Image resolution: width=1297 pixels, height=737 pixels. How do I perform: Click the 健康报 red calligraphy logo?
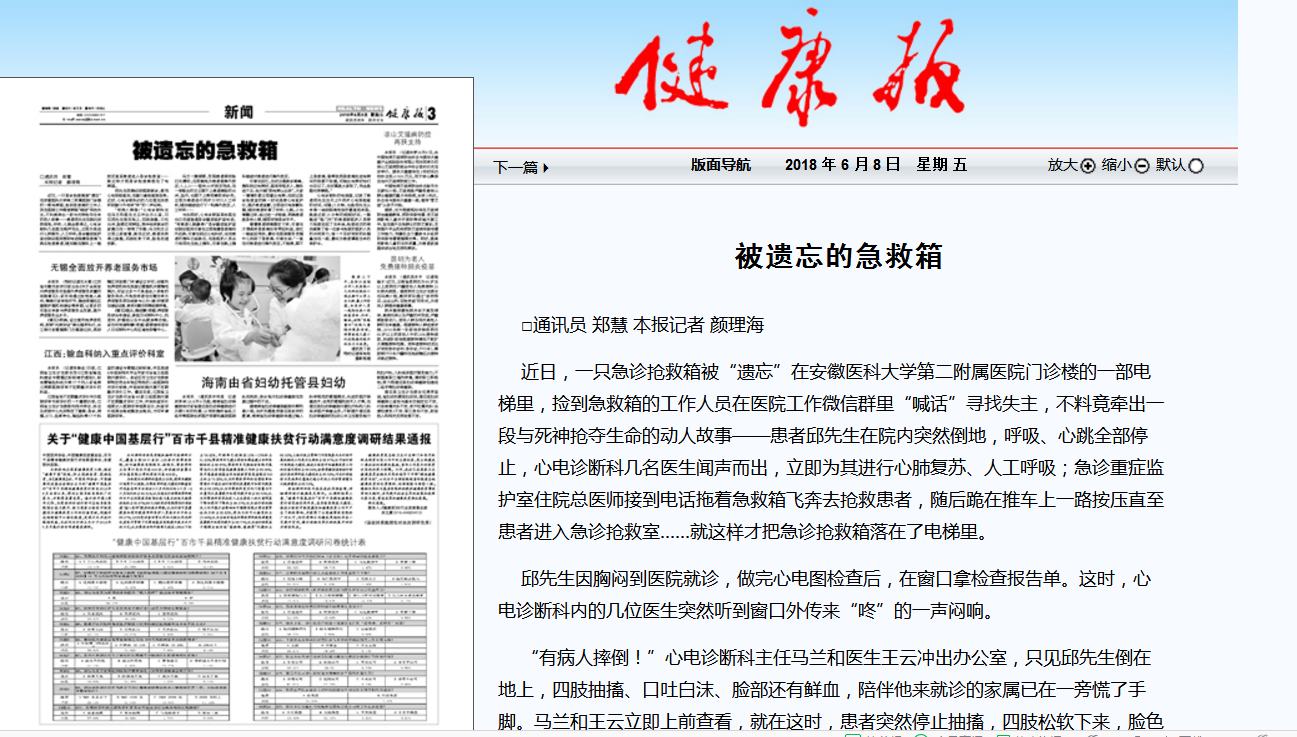click(x=789, y=67)
